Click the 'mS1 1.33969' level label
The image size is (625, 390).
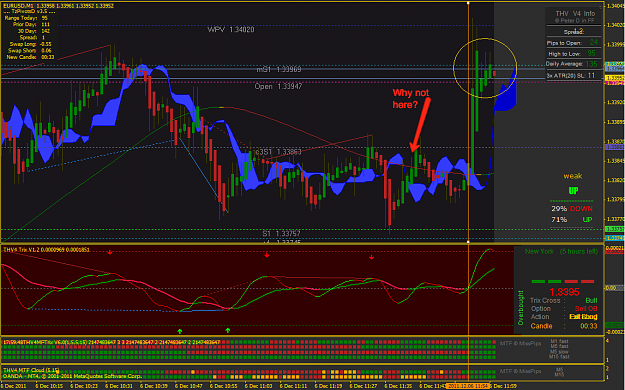(x=279, y=69)
